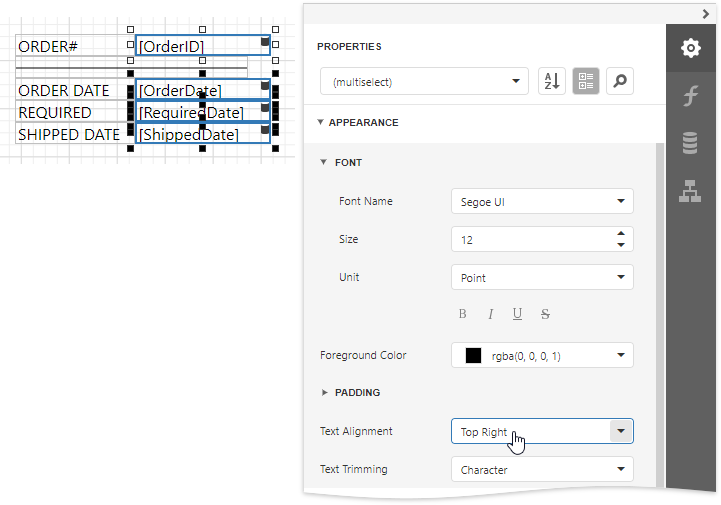The image size is (721, 505).
Task: Open the Font Name dropdown
Action: pyautogui.click(x=621, y=202)
